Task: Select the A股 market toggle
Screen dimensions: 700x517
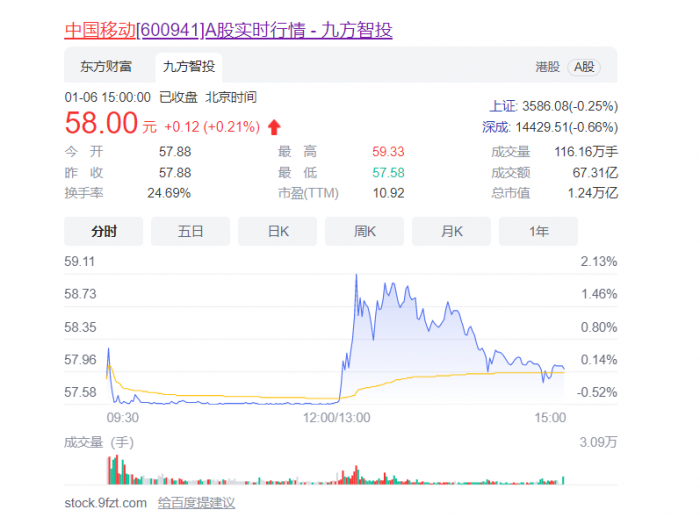Action: pos(584,67)
